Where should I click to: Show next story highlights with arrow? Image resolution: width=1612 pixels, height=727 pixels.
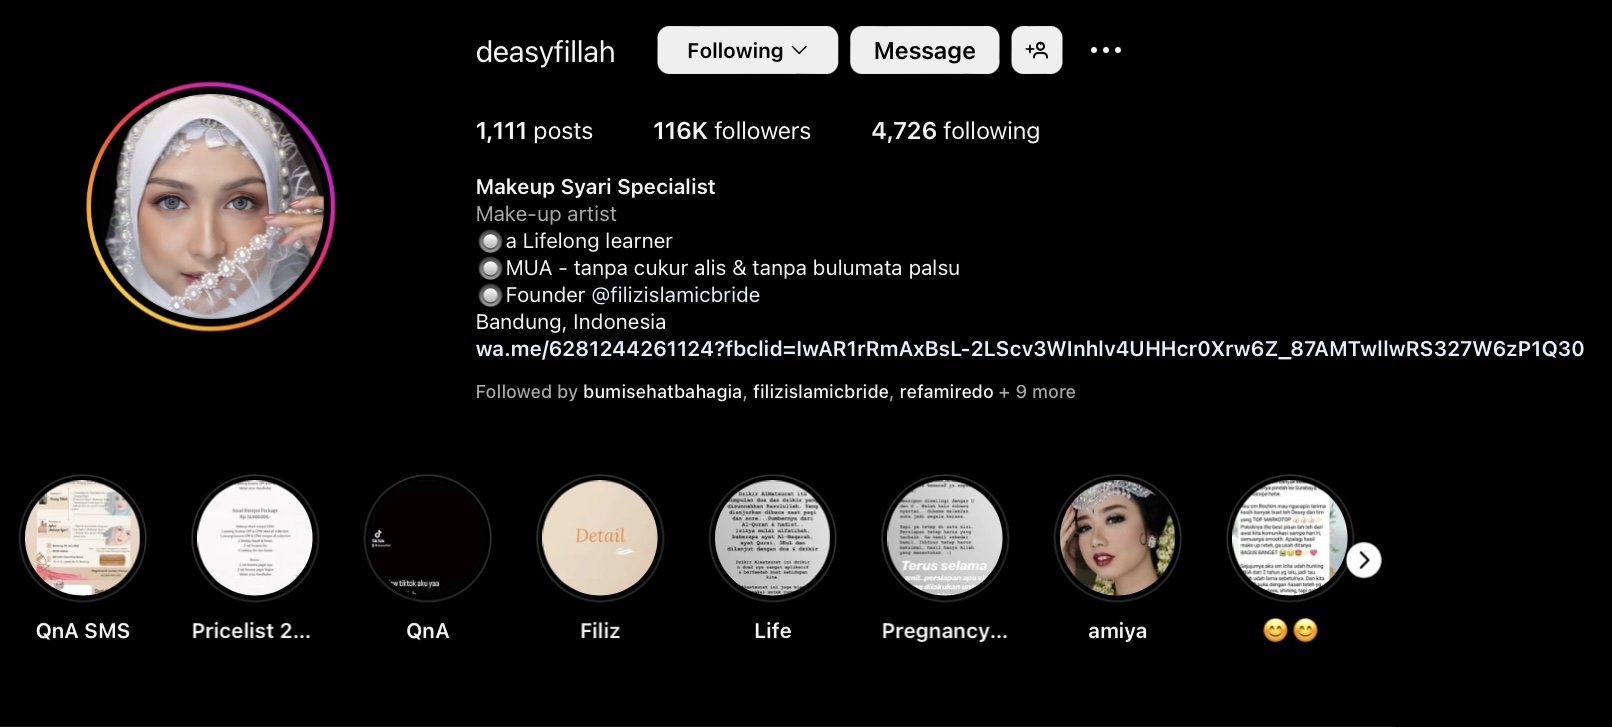click(x=1364, y=560)
